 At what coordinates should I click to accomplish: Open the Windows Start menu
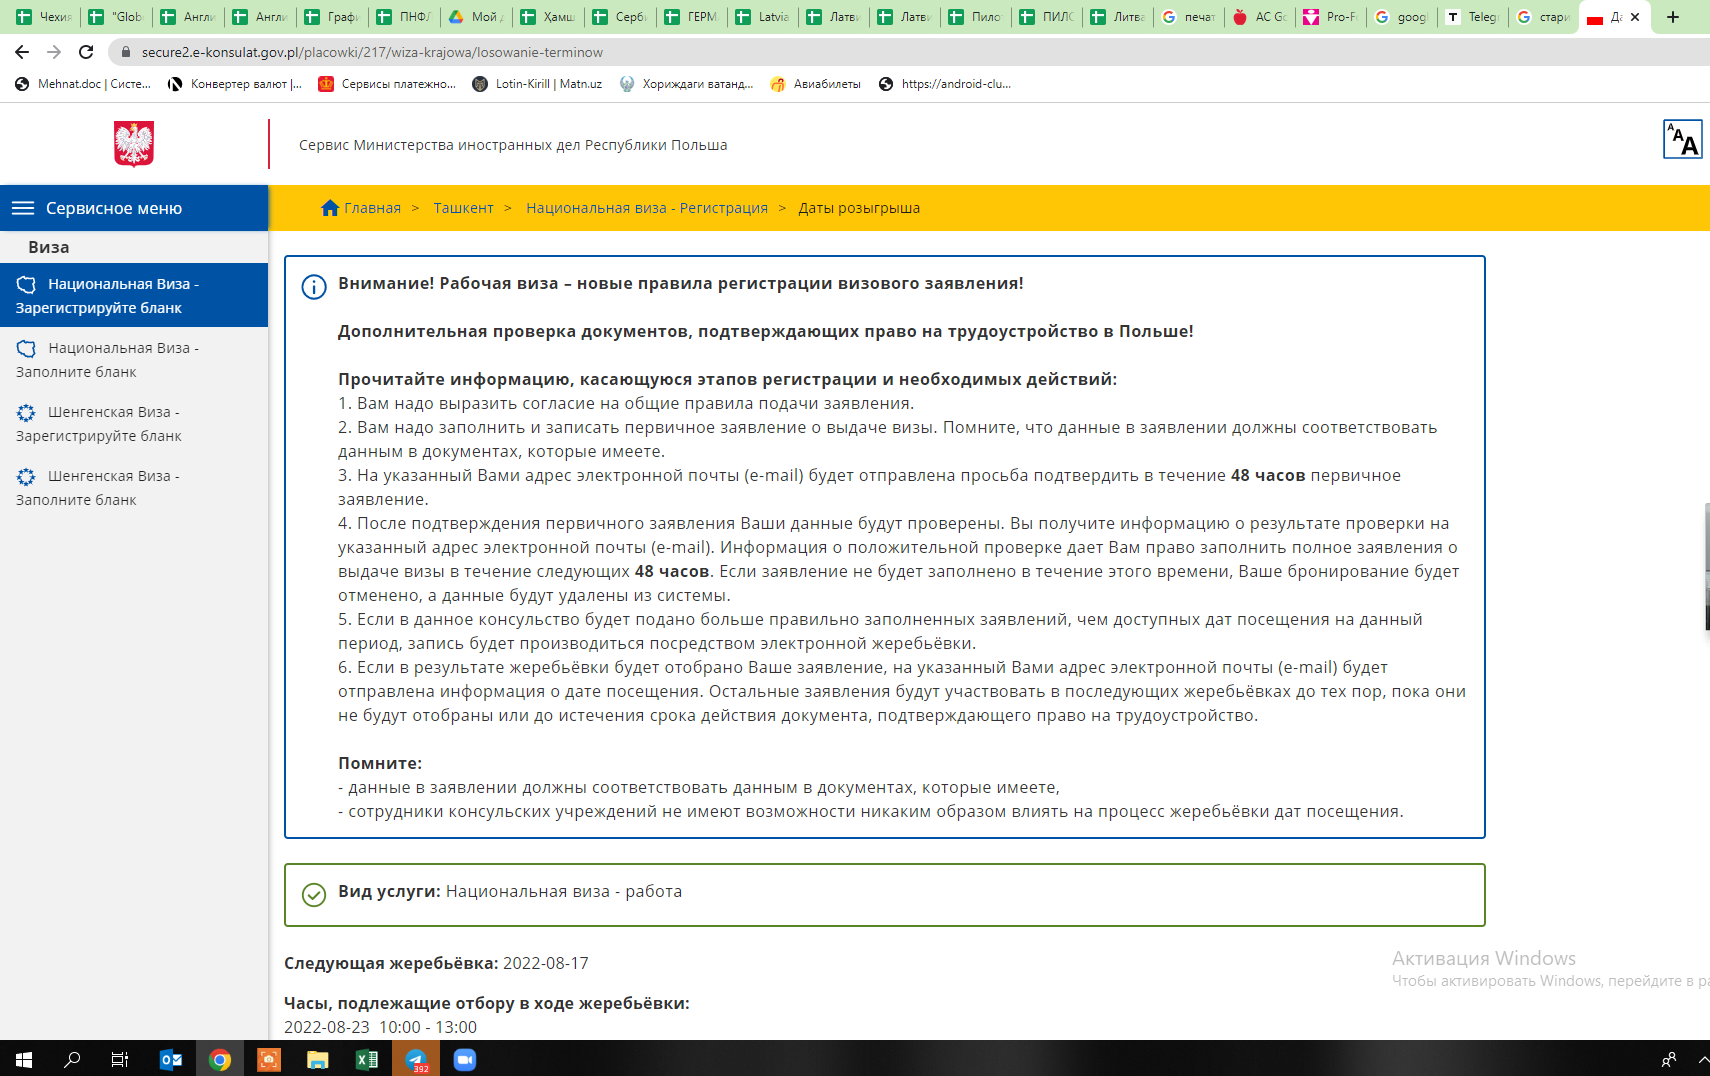coord(24,1059)
